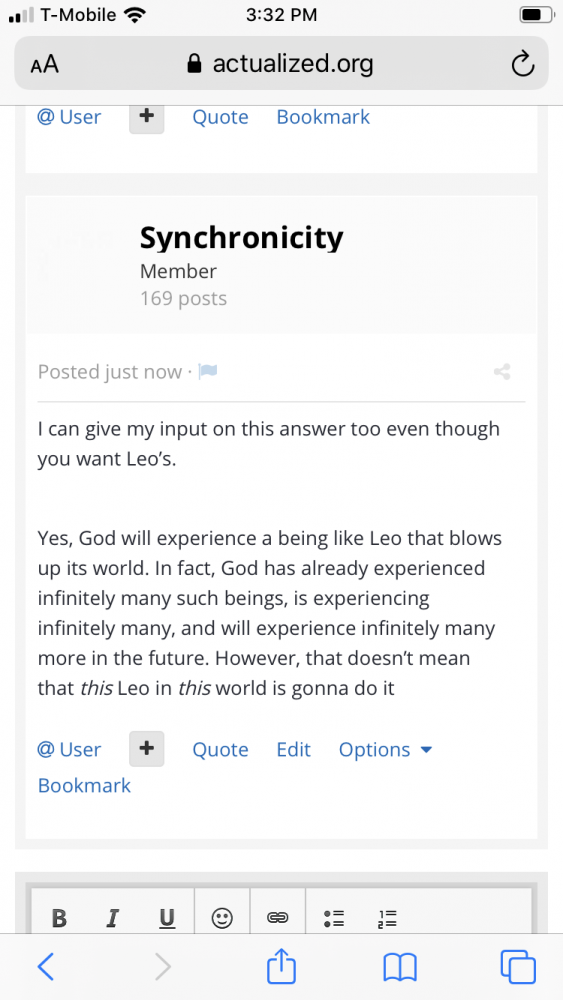The width and height of the screenshot is (563, 1000).
Task: Toggle italic formatting in editor
Action: tap(113, 918)
